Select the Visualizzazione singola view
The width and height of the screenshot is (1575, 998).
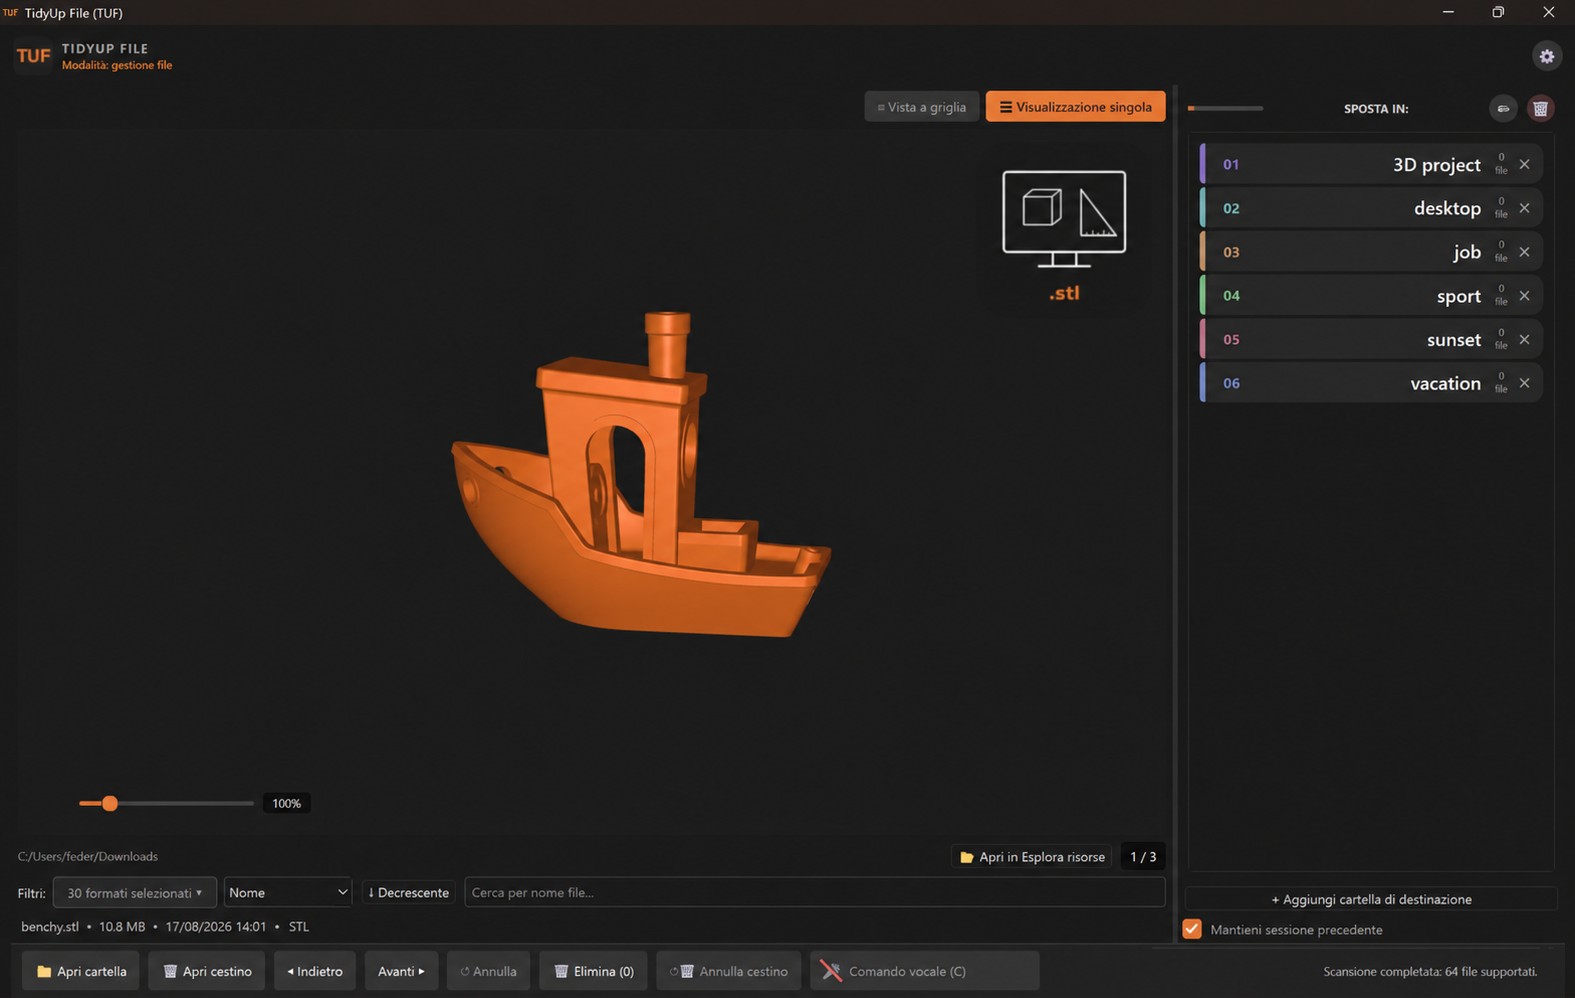[x=1075, y=107]
